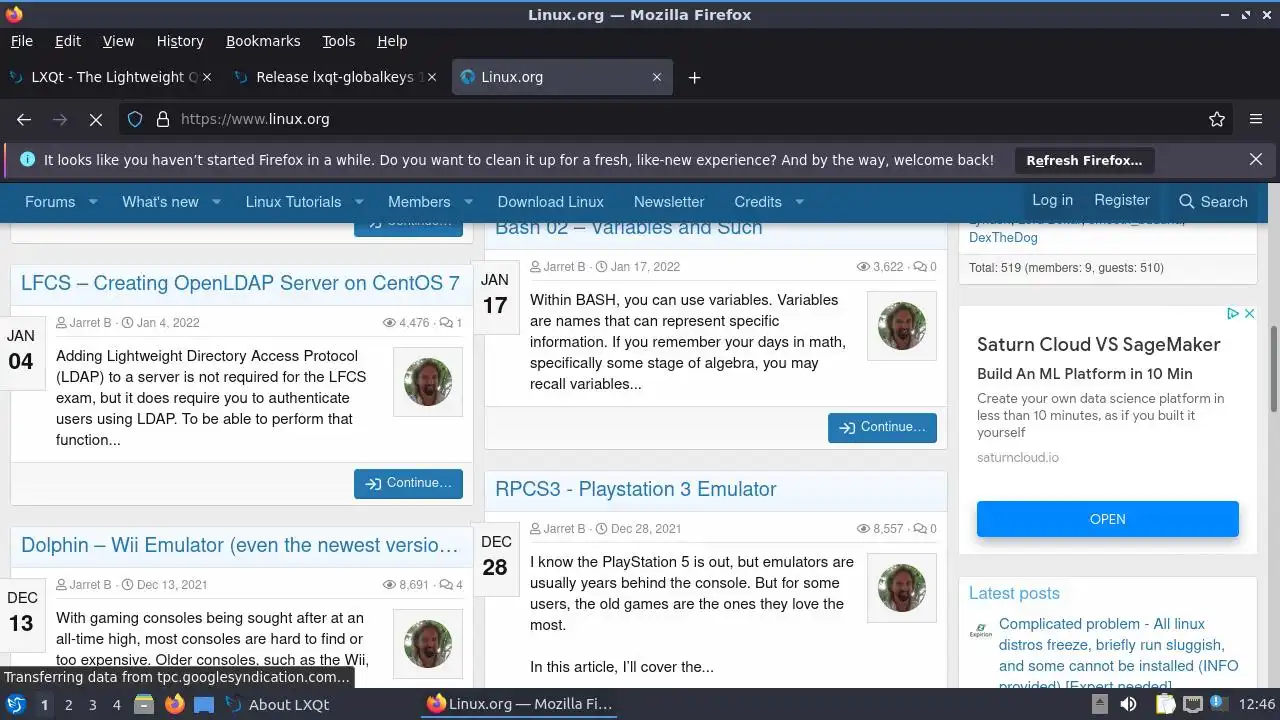Close the Saturn Cloud ad
This screenshot has height=720, width=1280.
click(x=1249, y=314)
